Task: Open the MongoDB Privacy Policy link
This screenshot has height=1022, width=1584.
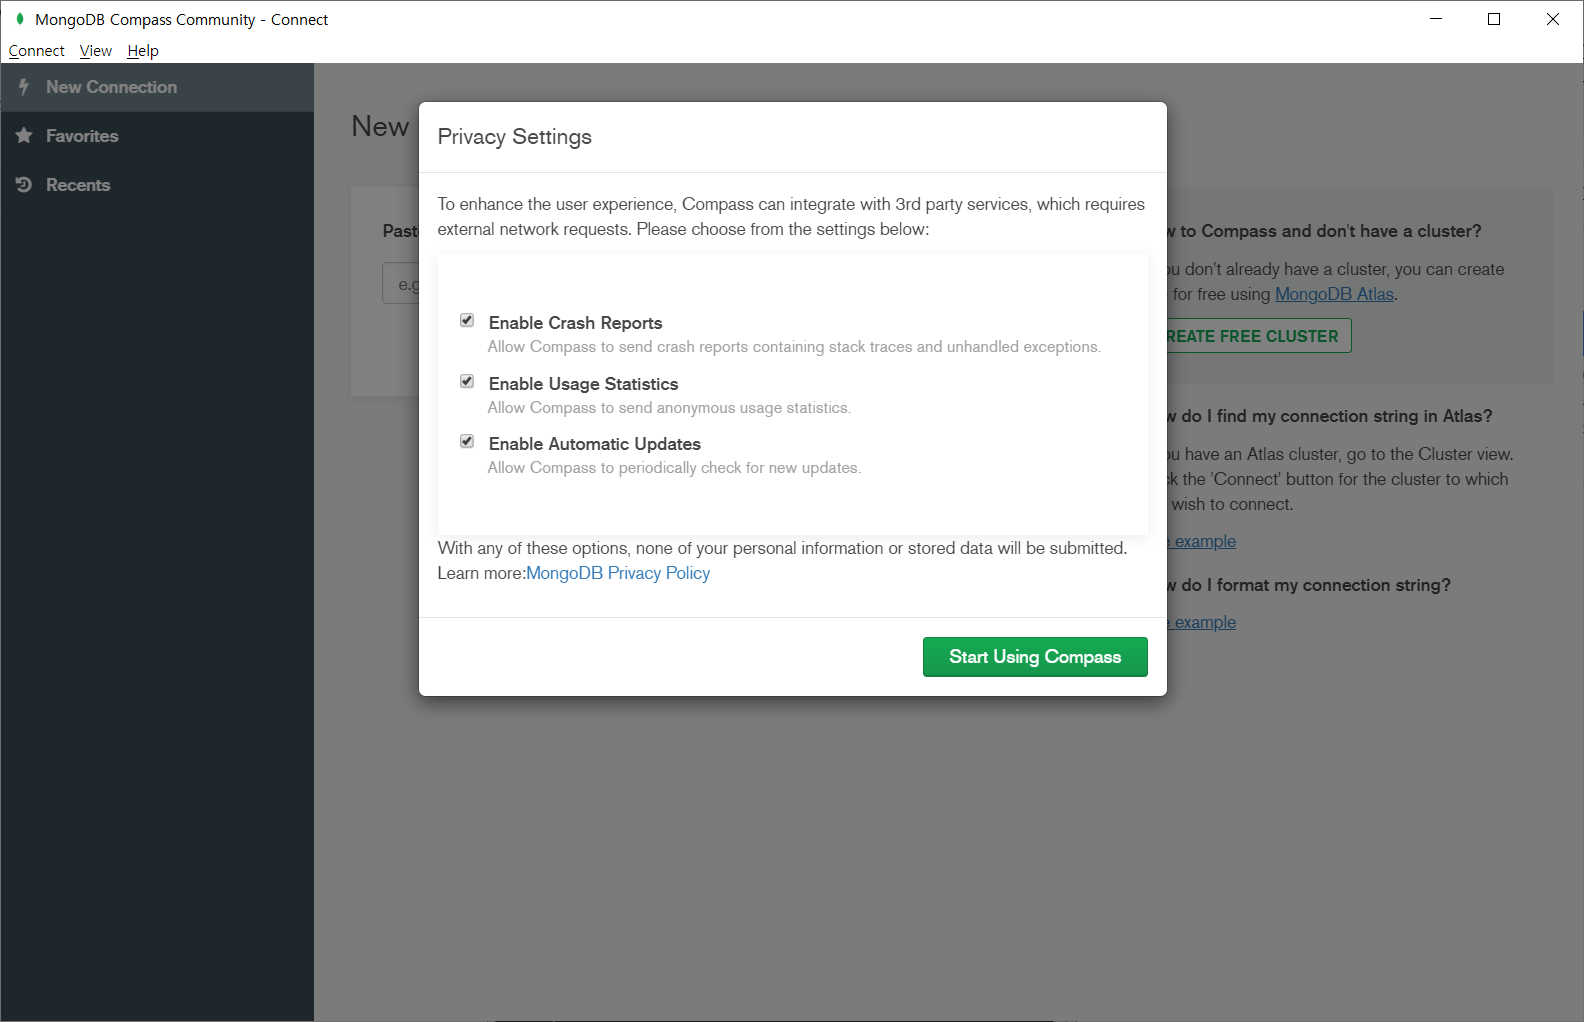Action: point(618,573)
